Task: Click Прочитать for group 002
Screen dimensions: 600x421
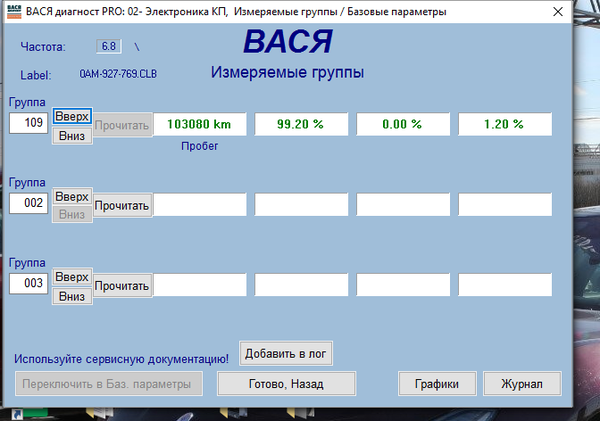Action: [122, 205]
